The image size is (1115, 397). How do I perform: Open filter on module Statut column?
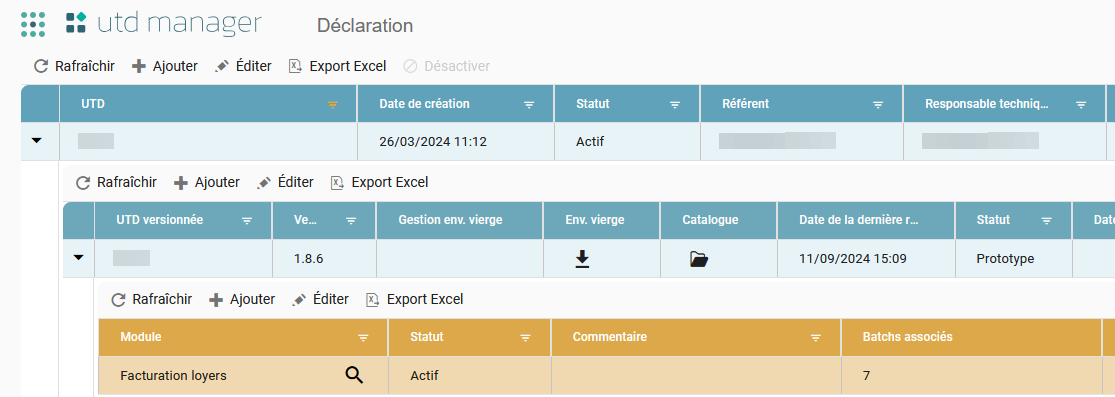(x=526, y=337)
